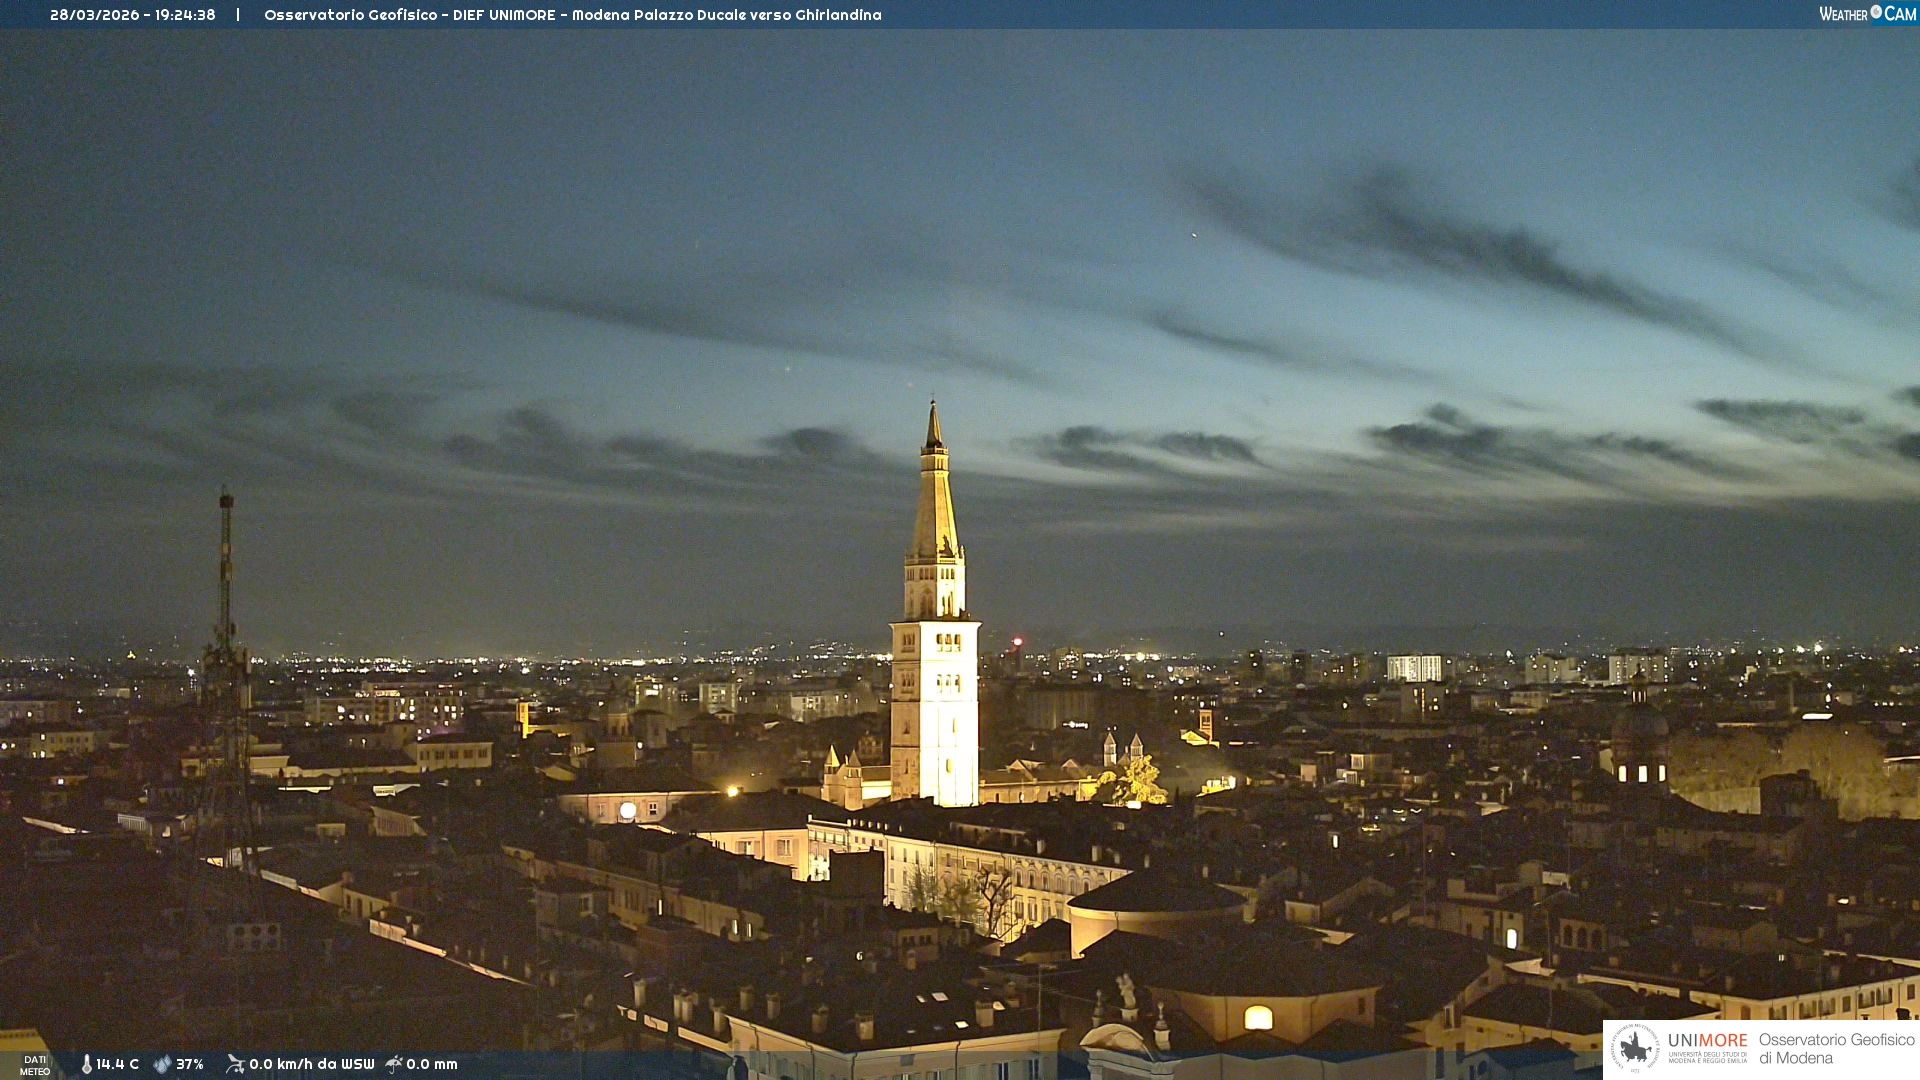Click the wind speed anemometer icon
The image size is (1920, 1080).
pos(235,1064)
